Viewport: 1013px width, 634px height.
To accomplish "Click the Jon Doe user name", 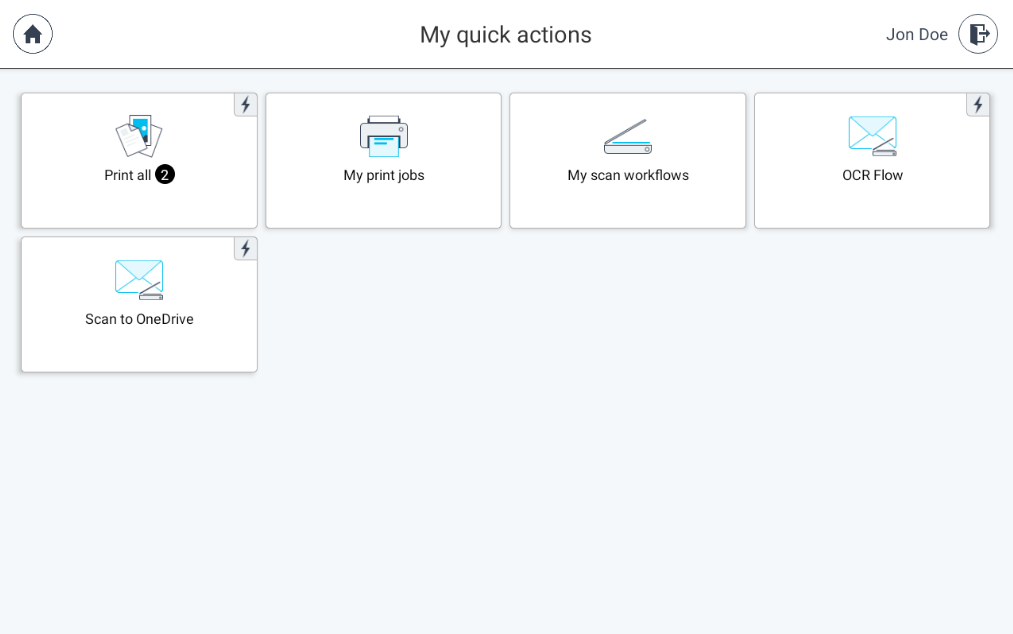I will tap(917, 34).
